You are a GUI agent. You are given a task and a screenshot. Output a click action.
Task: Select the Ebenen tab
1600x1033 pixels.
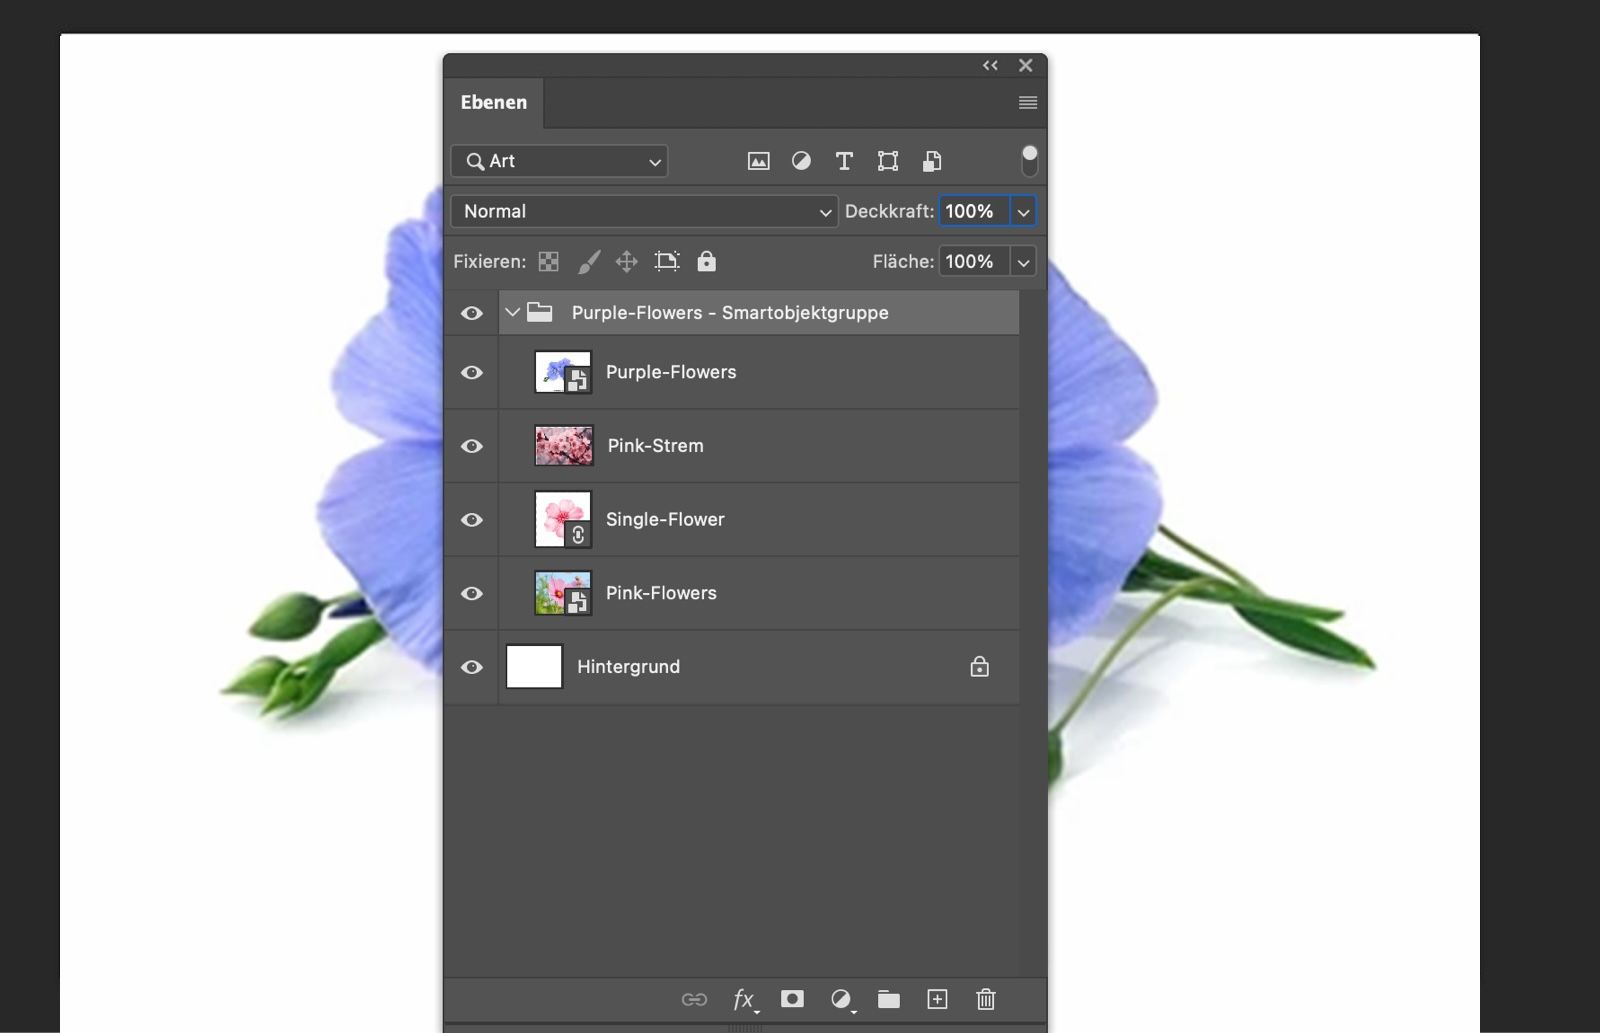[494, 103]
